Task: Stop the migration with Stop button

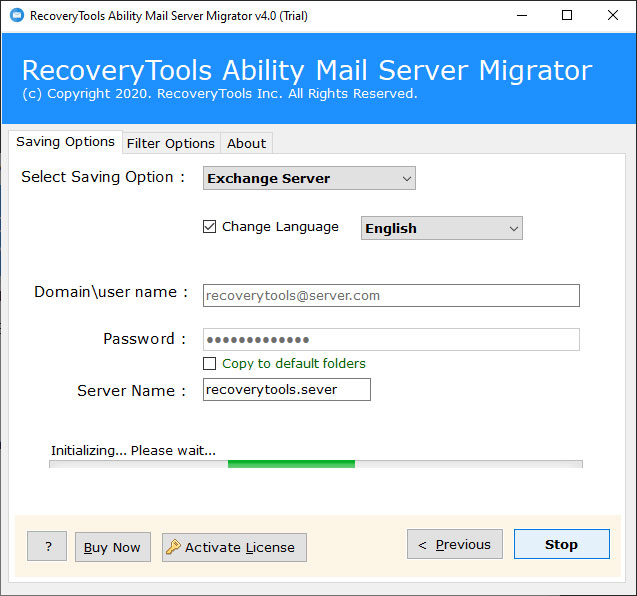Action: tap(561, 544)
